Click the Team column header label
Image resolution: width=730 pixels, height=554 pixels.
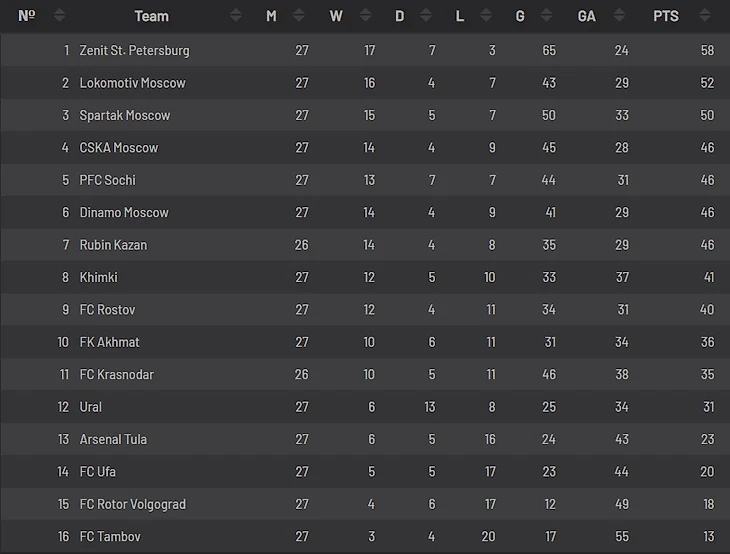[x=152, y=16]
